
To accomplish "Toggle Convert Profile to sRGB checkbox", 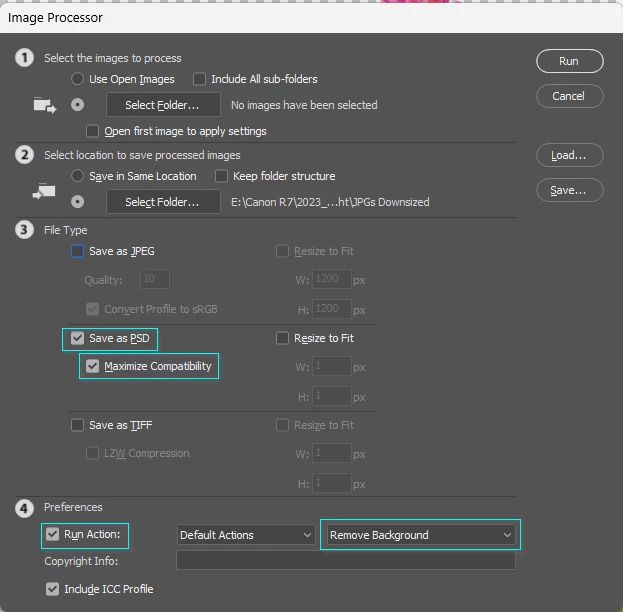I will 92,309.
